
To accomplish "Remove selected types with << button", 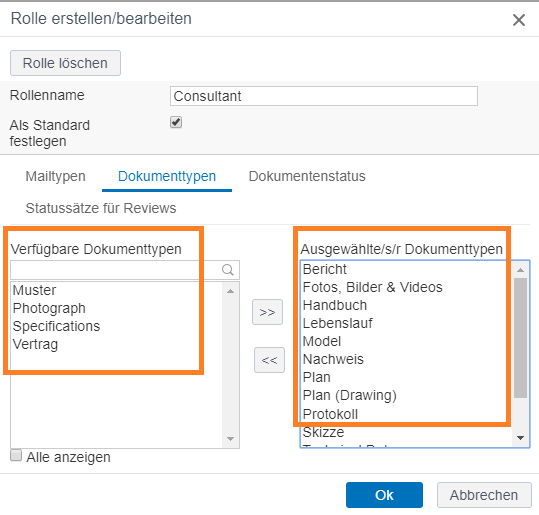I will pos(269,360).
